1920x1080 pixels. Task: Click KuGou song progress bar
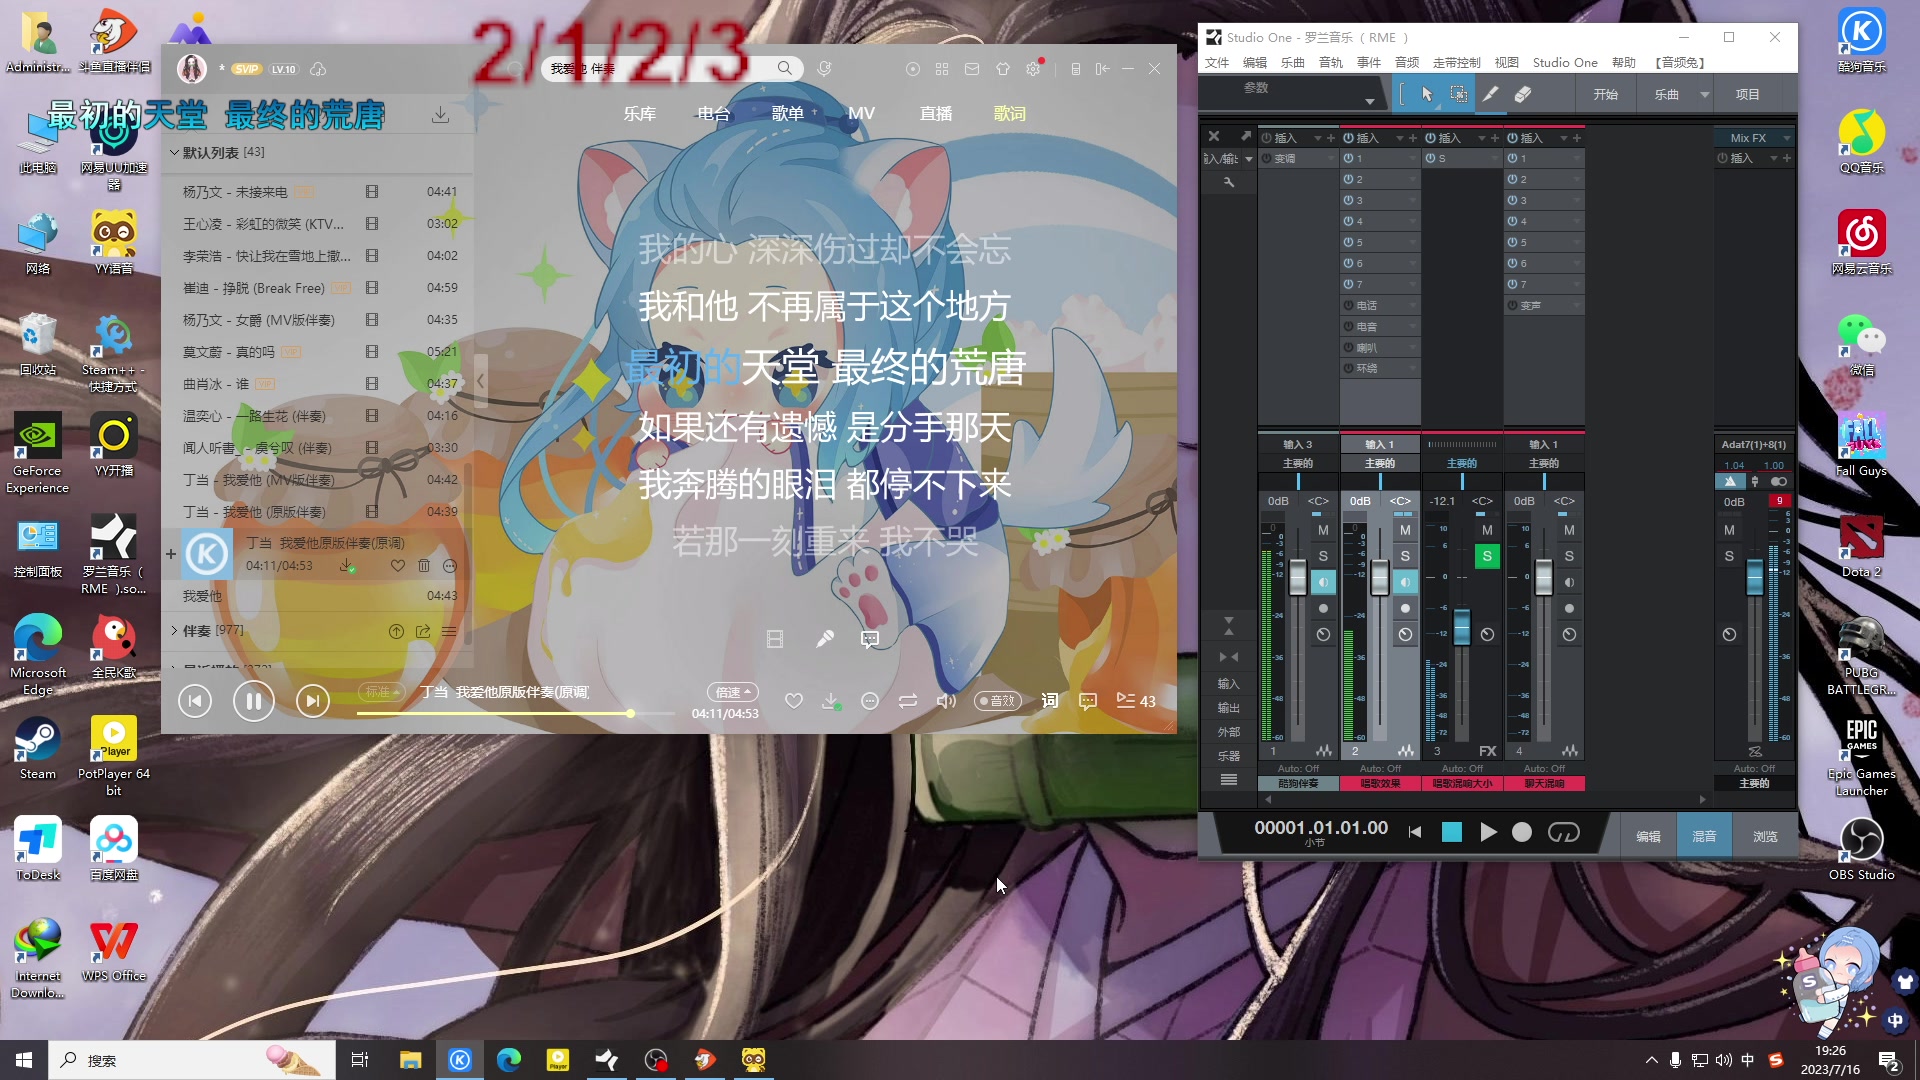tap(516, 714)
